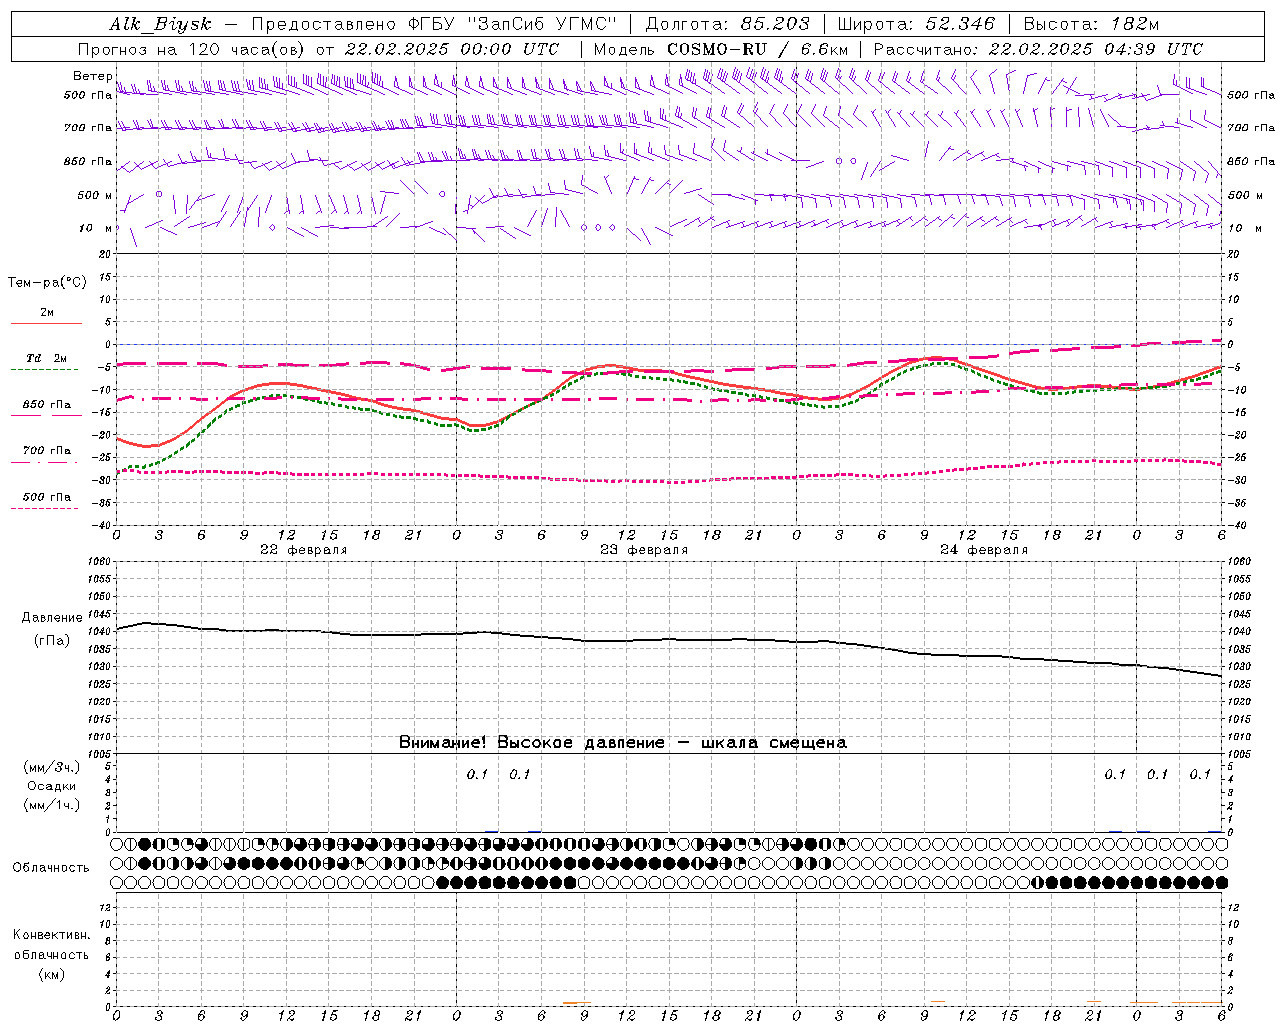Click the Широта: 52.346 value
This screenshot has width=1280, height=1024.
pos(916,24)
